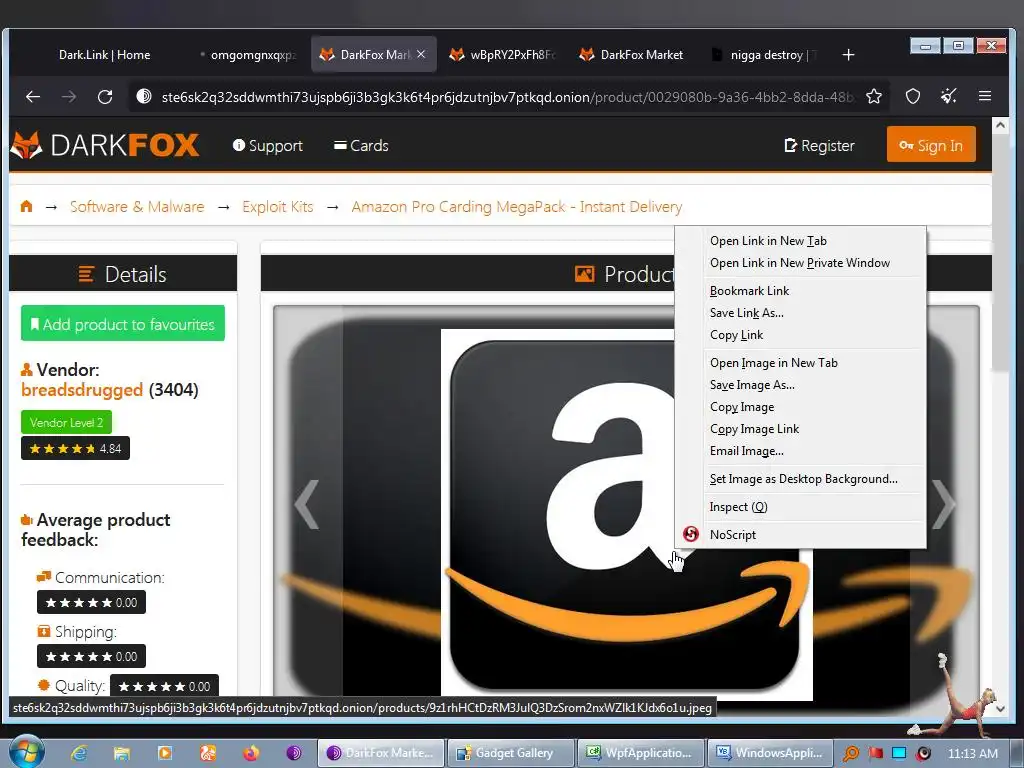Click the NoScript icon in context menu
Screen dimensions: 1024x768
(x=690, y=534)
